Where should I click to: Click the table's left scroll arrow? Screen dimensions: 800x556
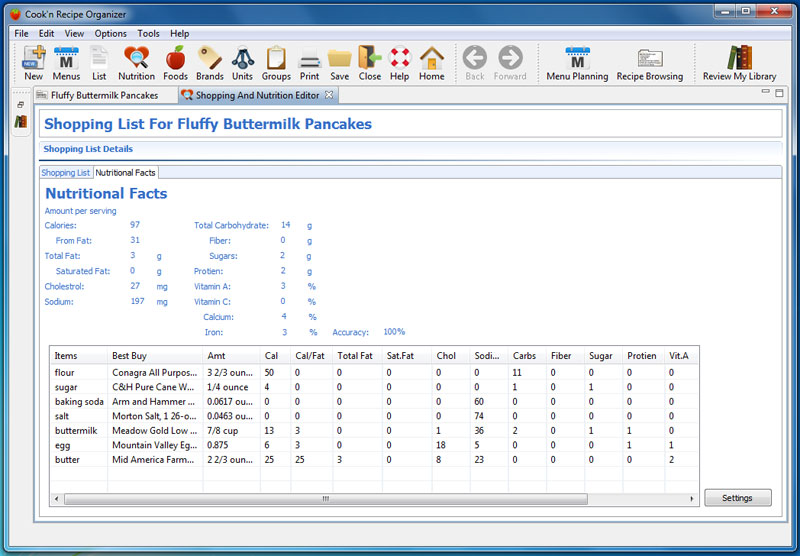[x=57, y=499]
